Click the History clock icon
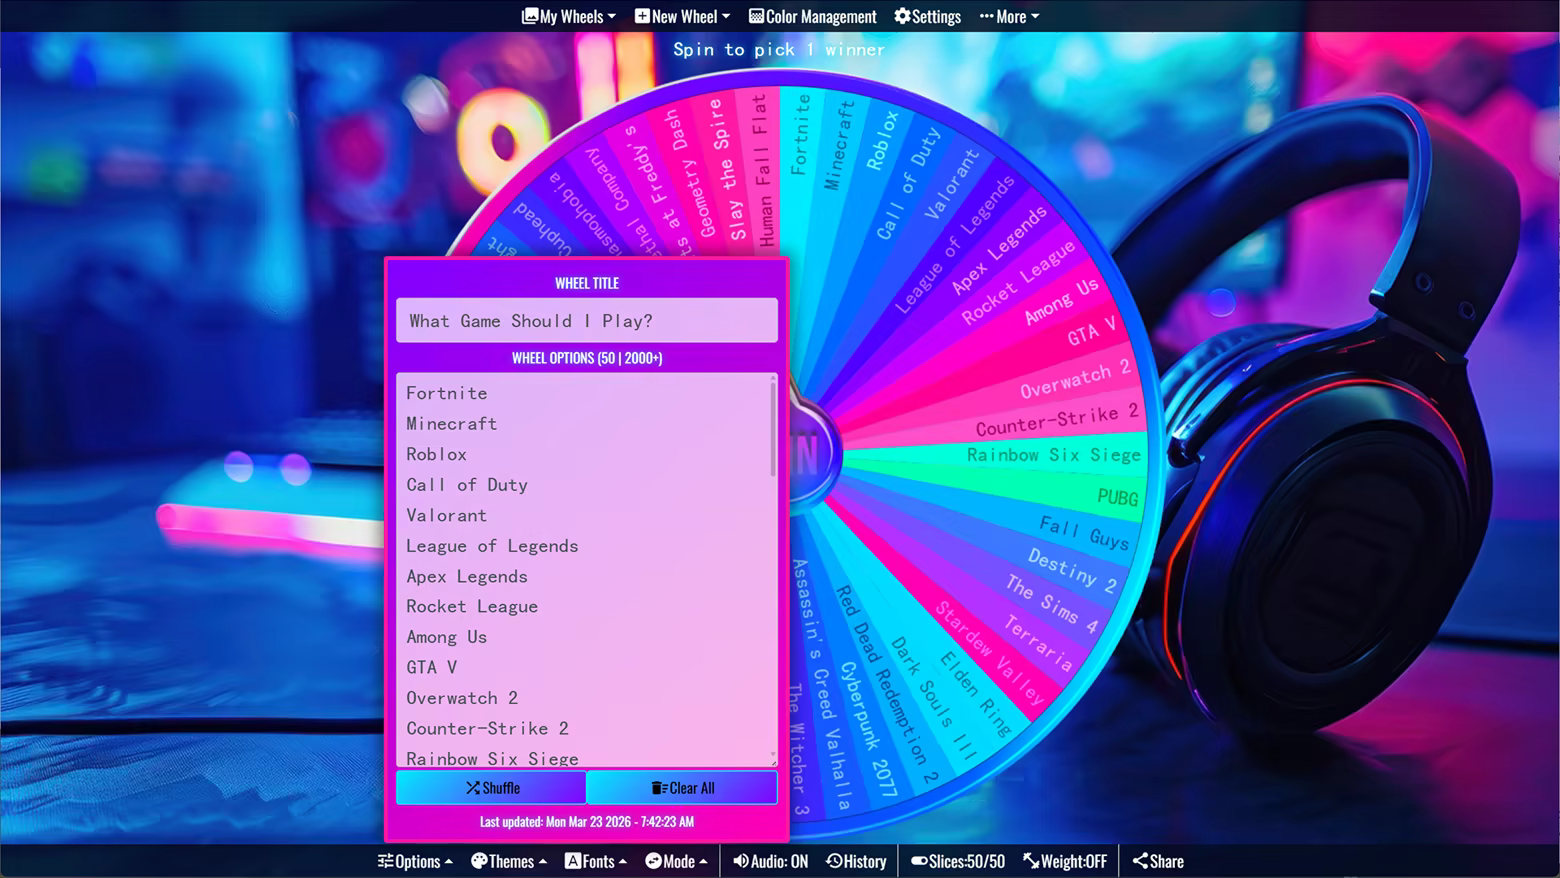 [x=834, y=861]
